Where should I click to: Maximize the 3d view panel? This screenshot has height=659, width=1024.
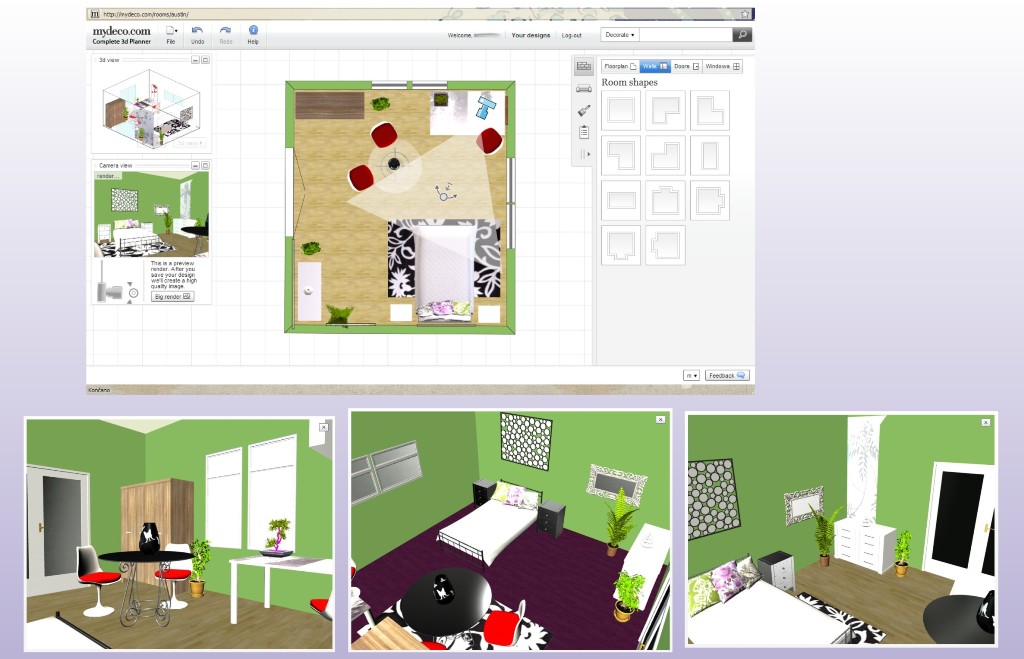click(x=205, y=59)
